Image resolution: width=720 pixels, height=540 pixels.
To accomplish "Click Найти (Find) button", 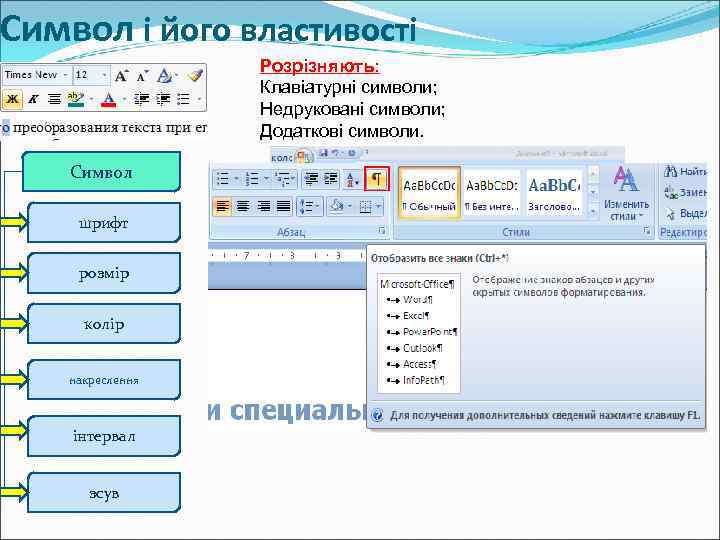I will tap(685, 172).
